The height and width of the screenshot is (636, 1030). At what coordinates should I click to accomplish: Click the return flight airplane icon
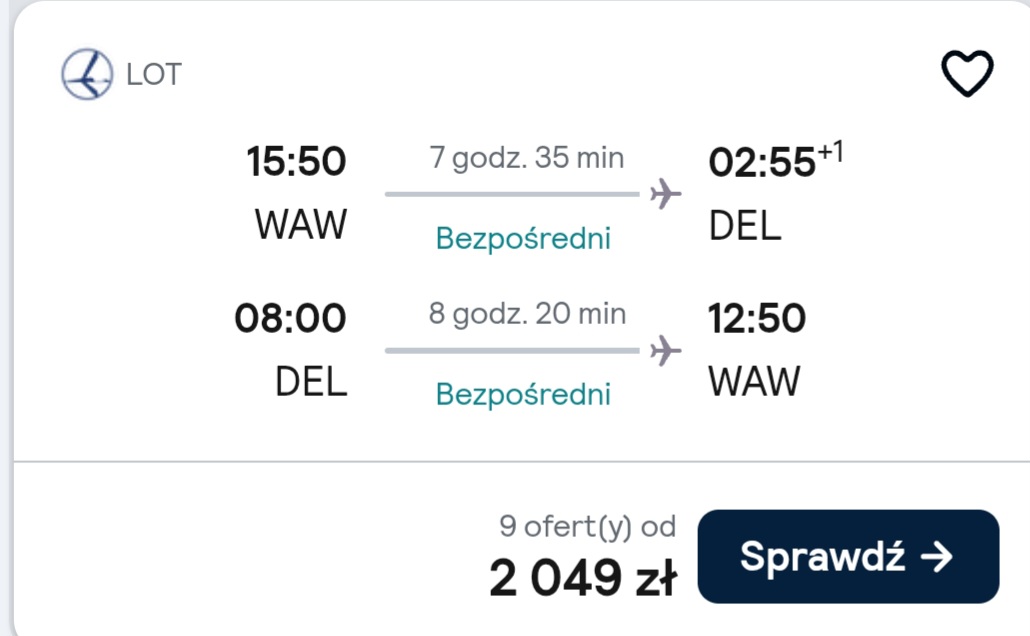tap(665, 350)
